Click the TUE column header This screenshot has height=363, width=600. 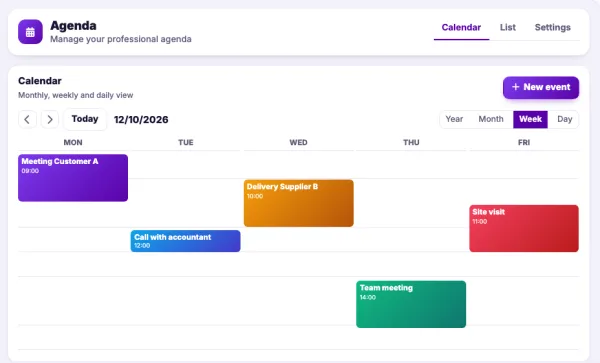(186, 143)
